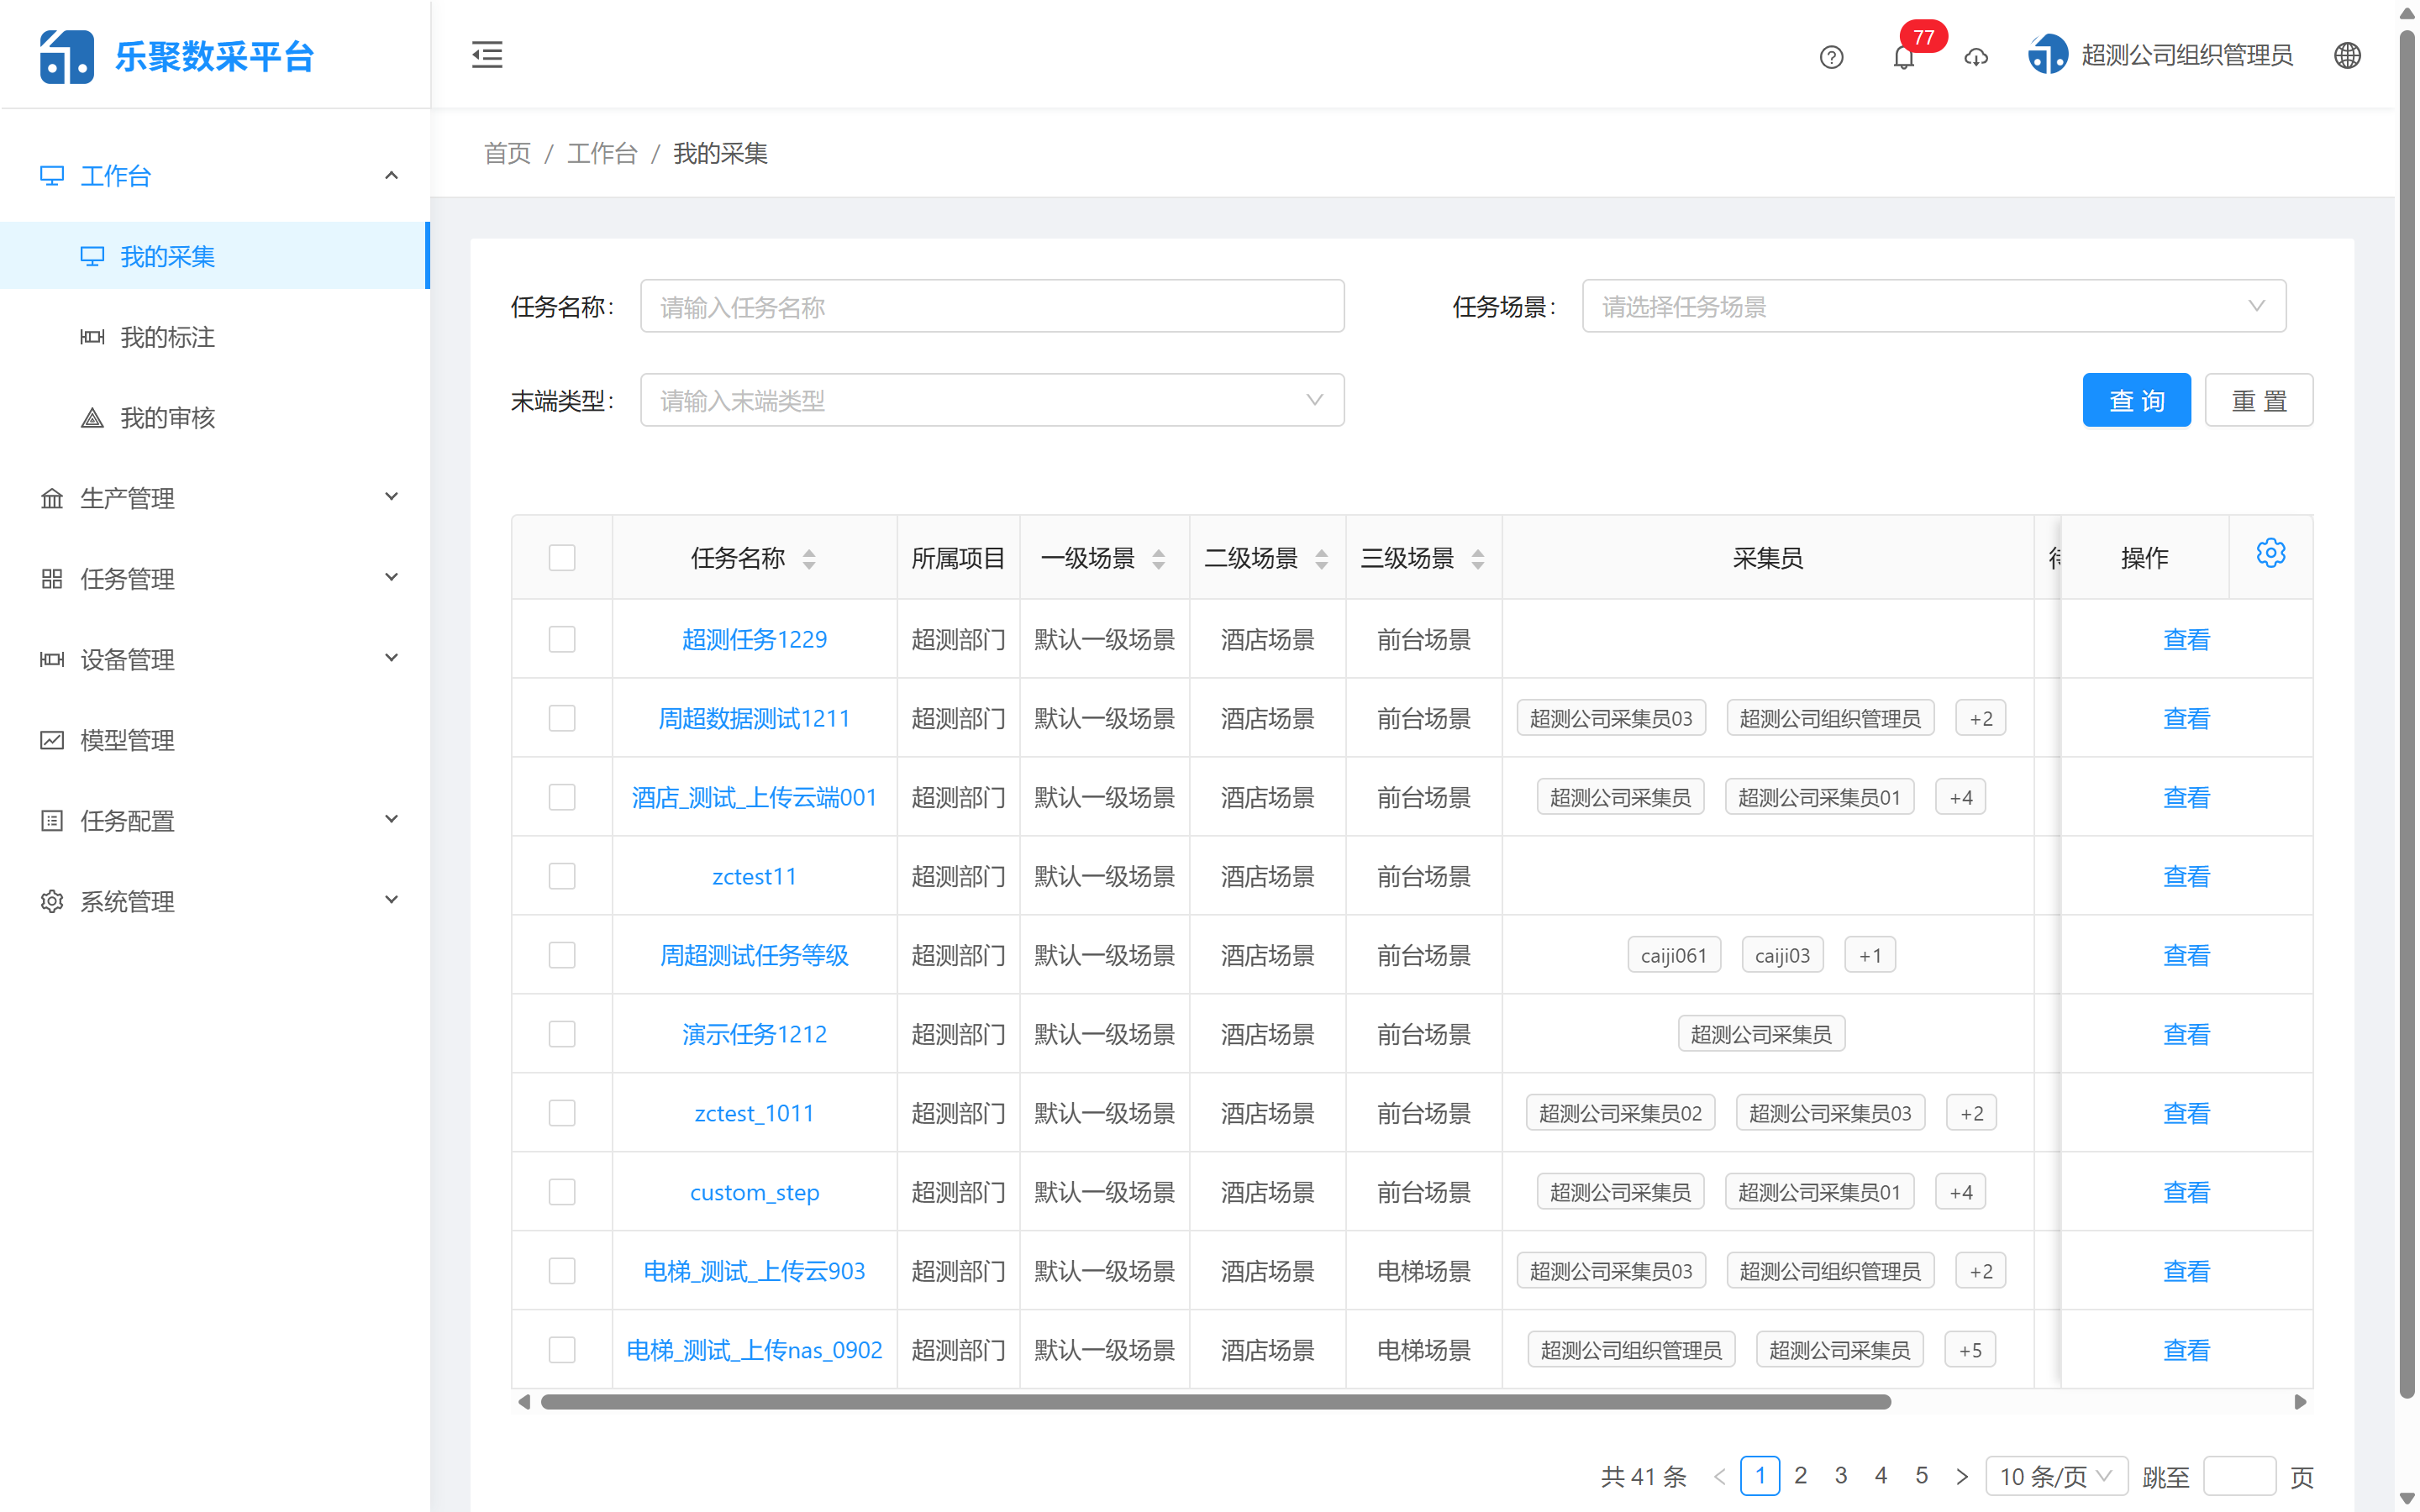Screen dimensions: 2420x1512
Task: Select the 我的标注 sidebar item
Action: click(x=166, y=337)
